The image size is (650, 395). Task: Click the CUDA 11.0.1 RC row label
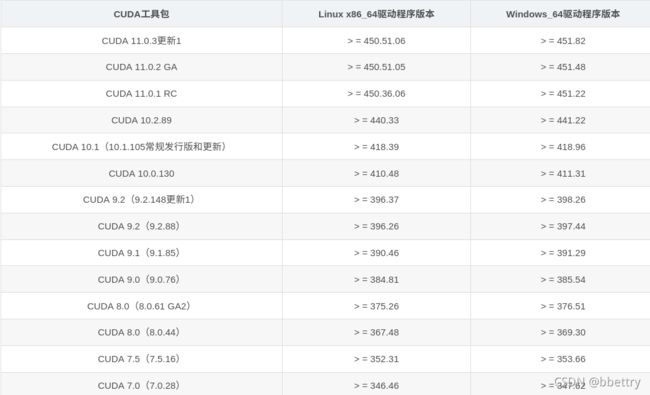[x=141, y=94]
